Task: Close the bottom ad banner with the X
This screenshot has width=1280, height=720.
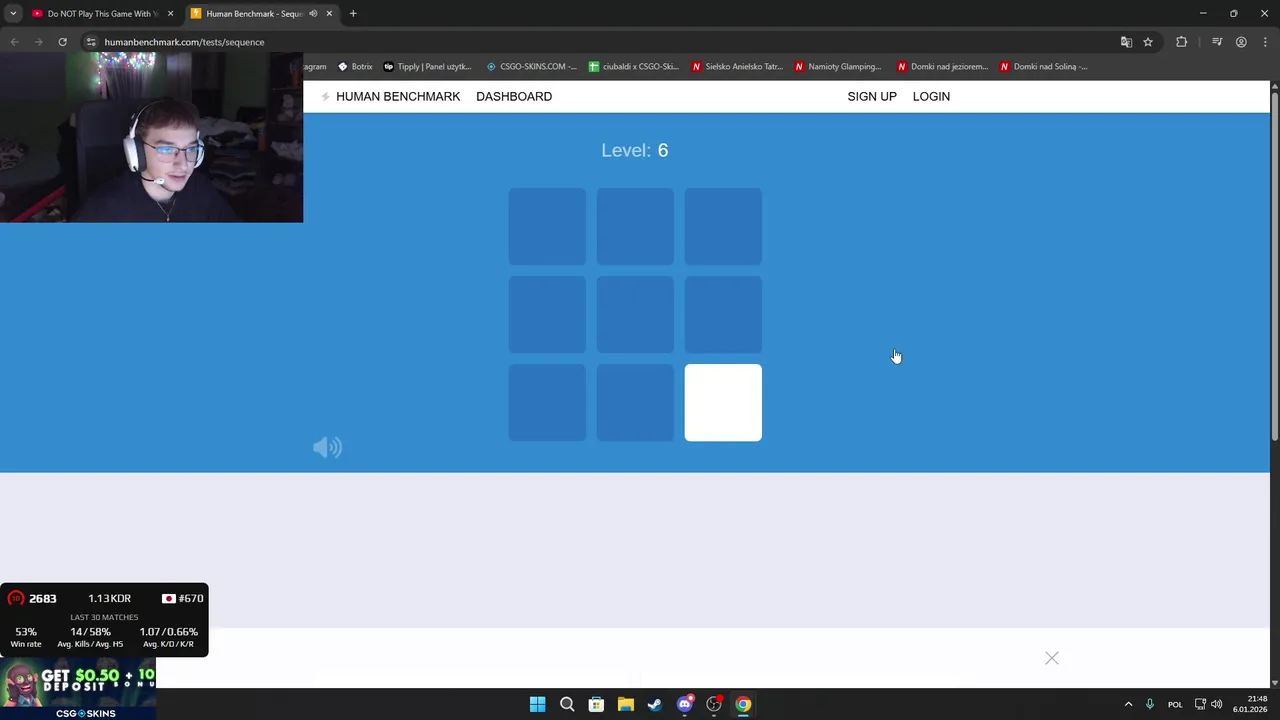Action: point(1052,658)
